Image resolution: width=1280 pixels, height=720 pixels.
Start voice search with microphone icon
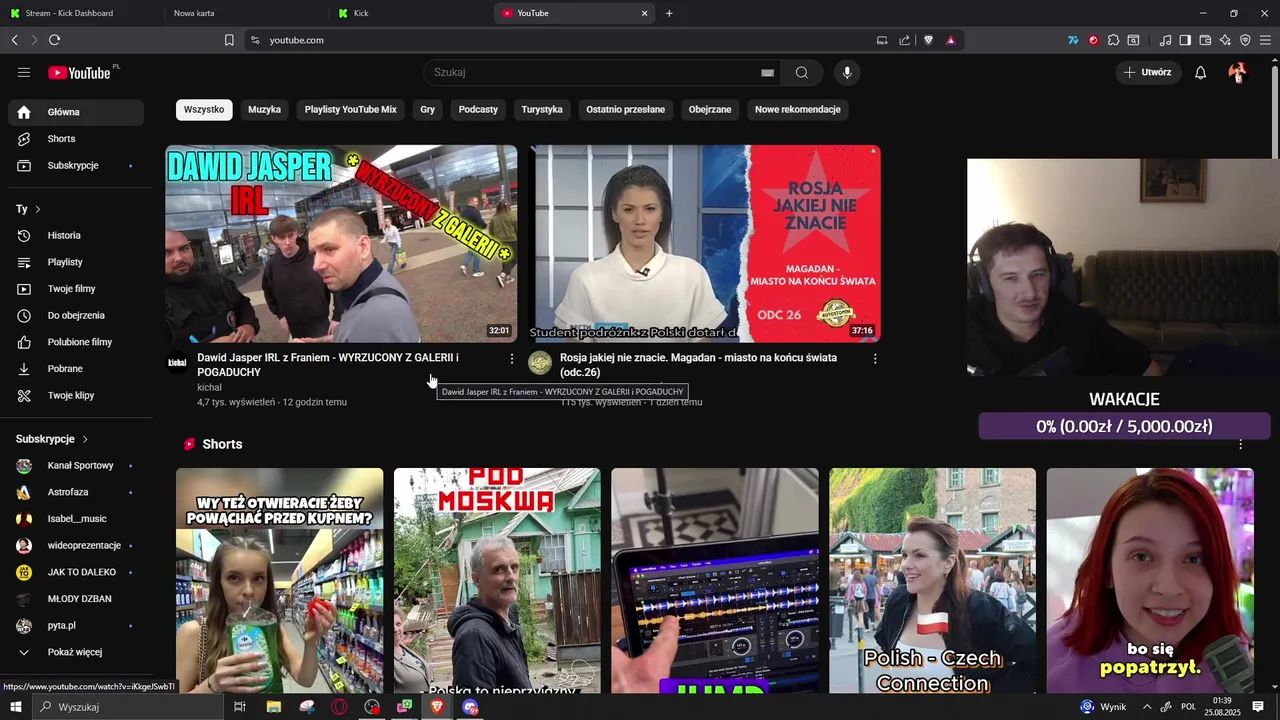847,72
